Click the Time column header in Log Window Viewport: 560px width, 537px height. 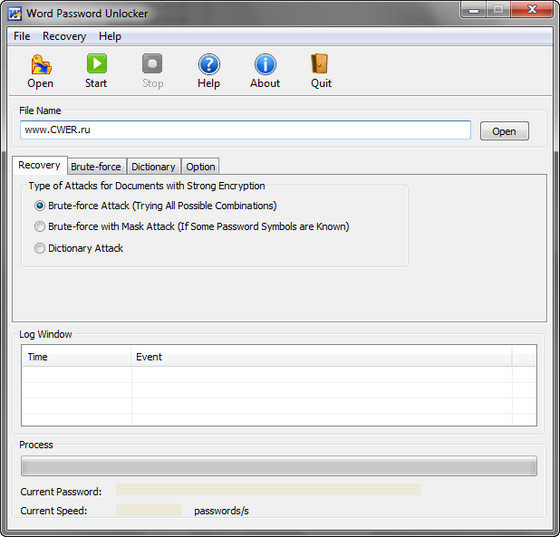(77, 357)
